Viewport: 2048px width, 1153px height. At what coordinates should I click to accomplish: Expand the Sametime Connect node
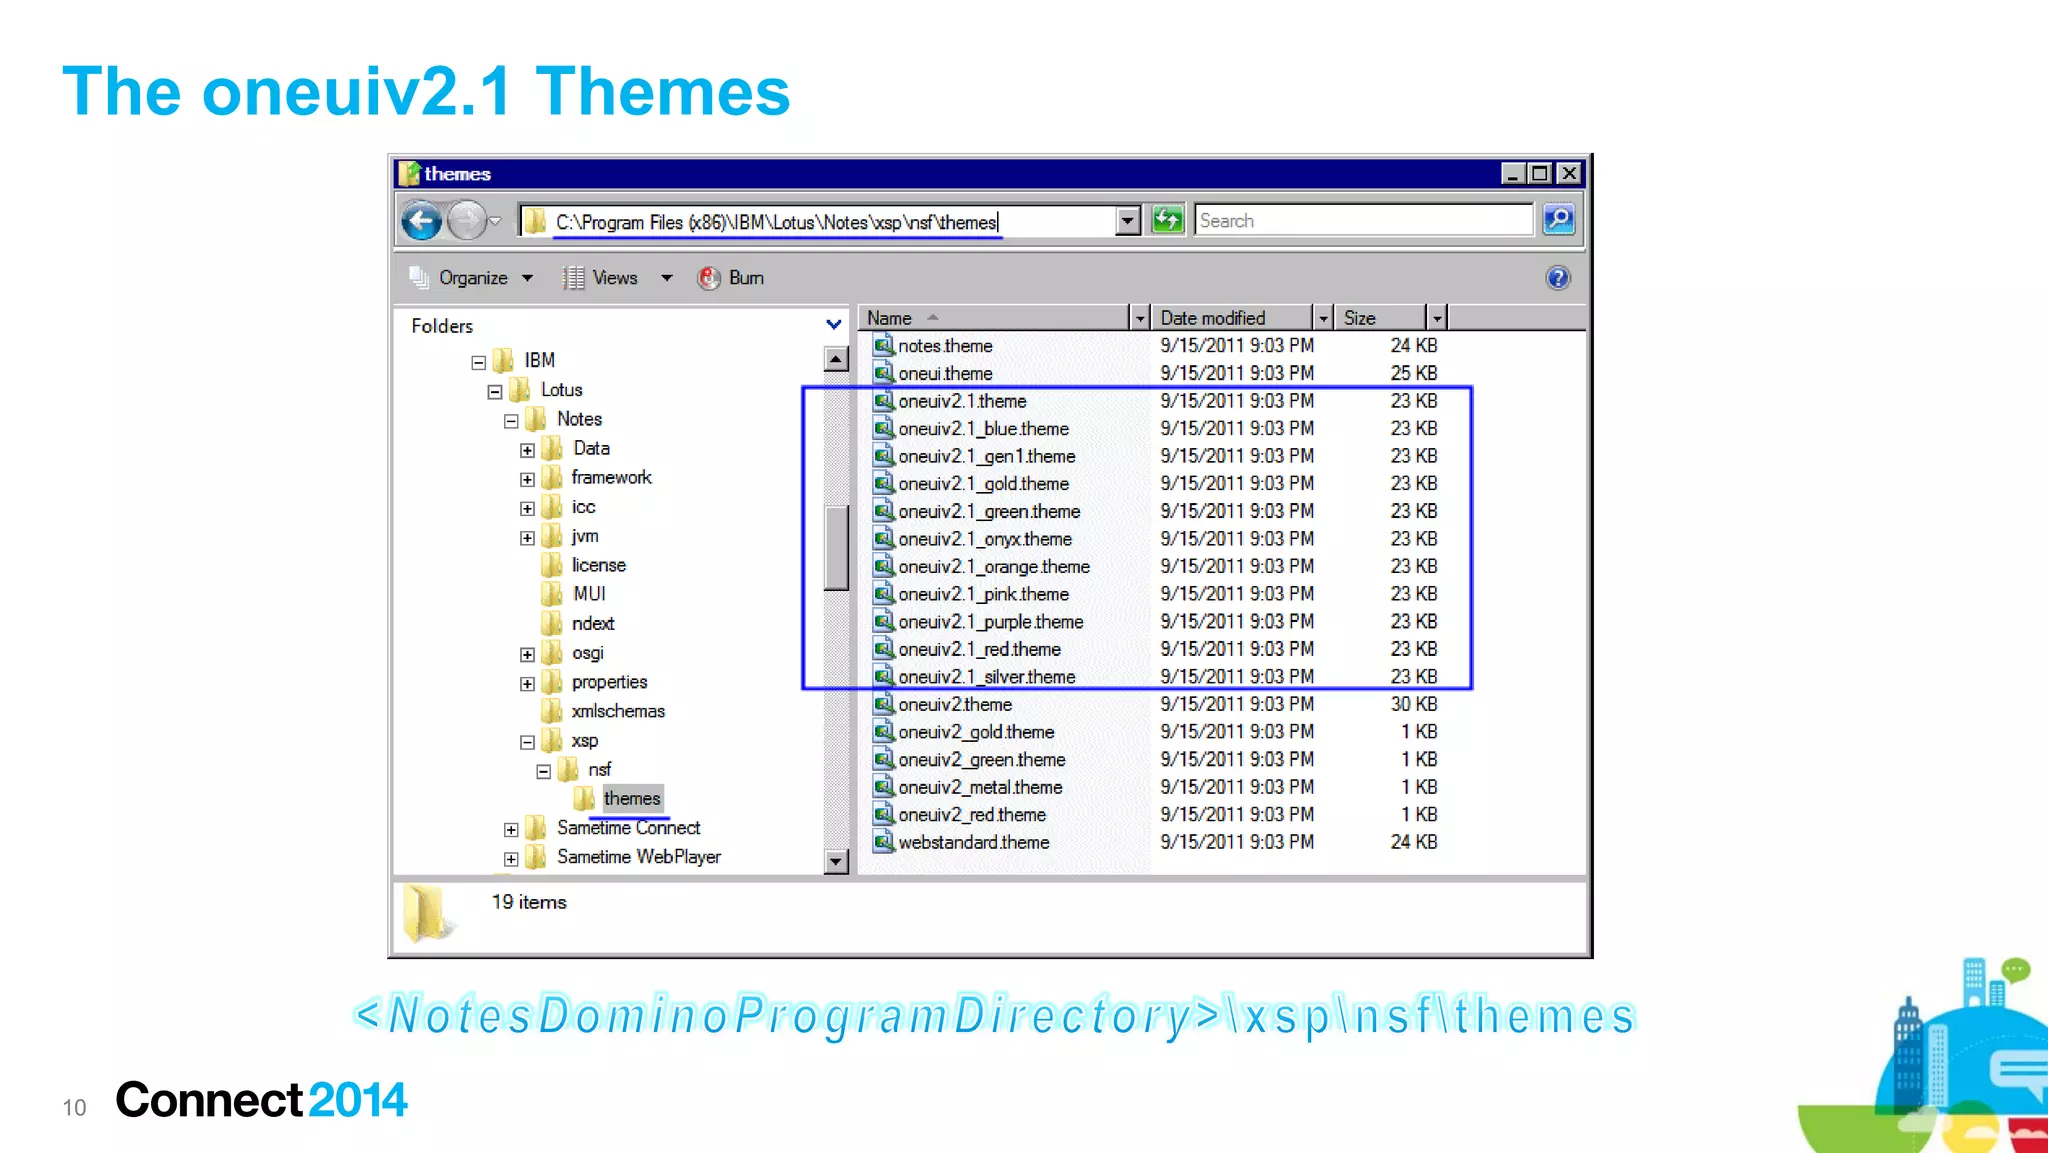click(x=511, y=829)
